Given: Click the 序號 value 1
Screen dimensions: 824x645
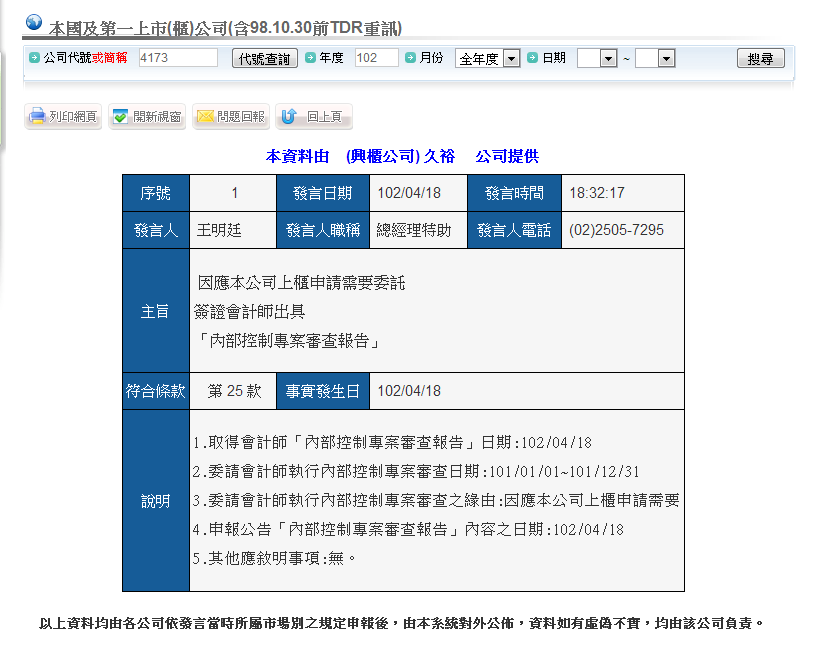Looking at the screenshot, I should pyautogui.click(x=235, y=193).
